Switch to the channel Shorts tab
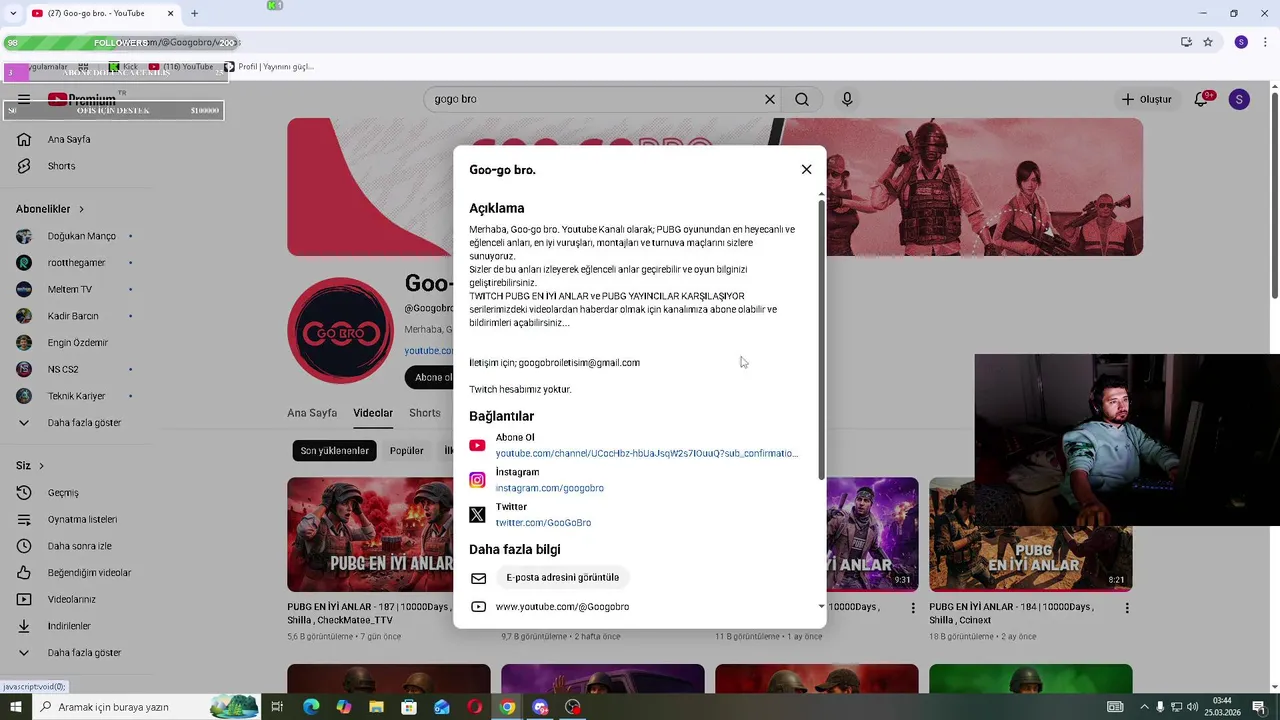The width and height of the screenshot is (1280, 720). click(x=425, y=413)
